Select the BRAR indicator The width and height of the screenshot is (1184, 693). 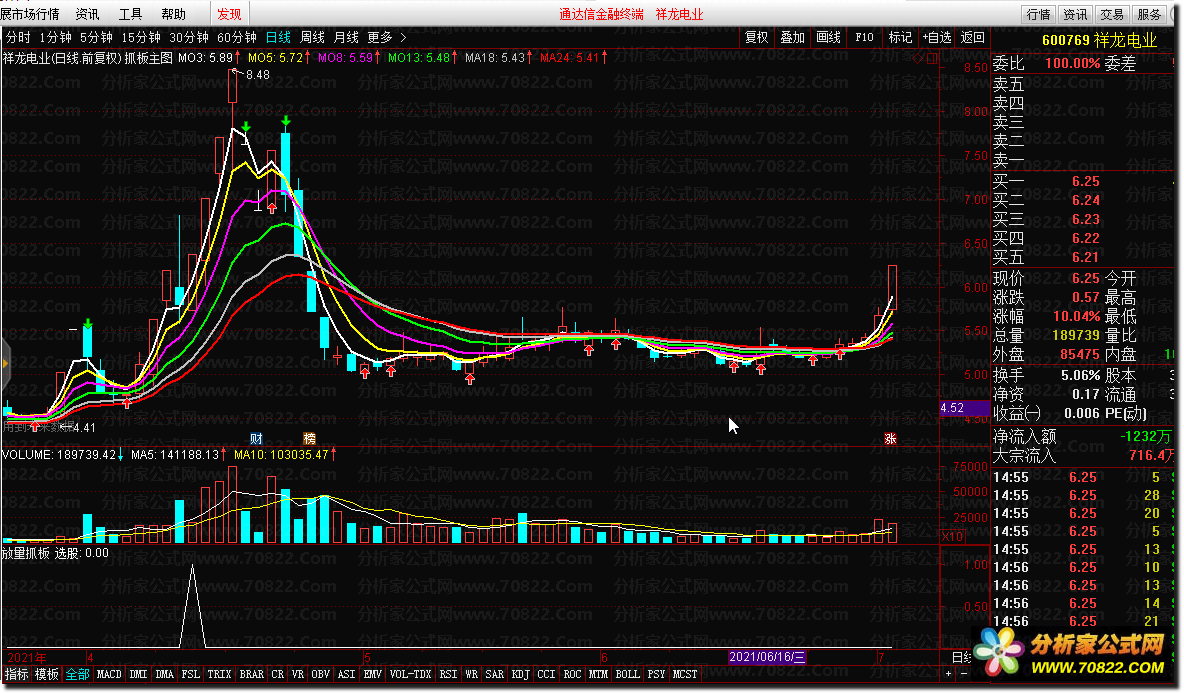251,674
